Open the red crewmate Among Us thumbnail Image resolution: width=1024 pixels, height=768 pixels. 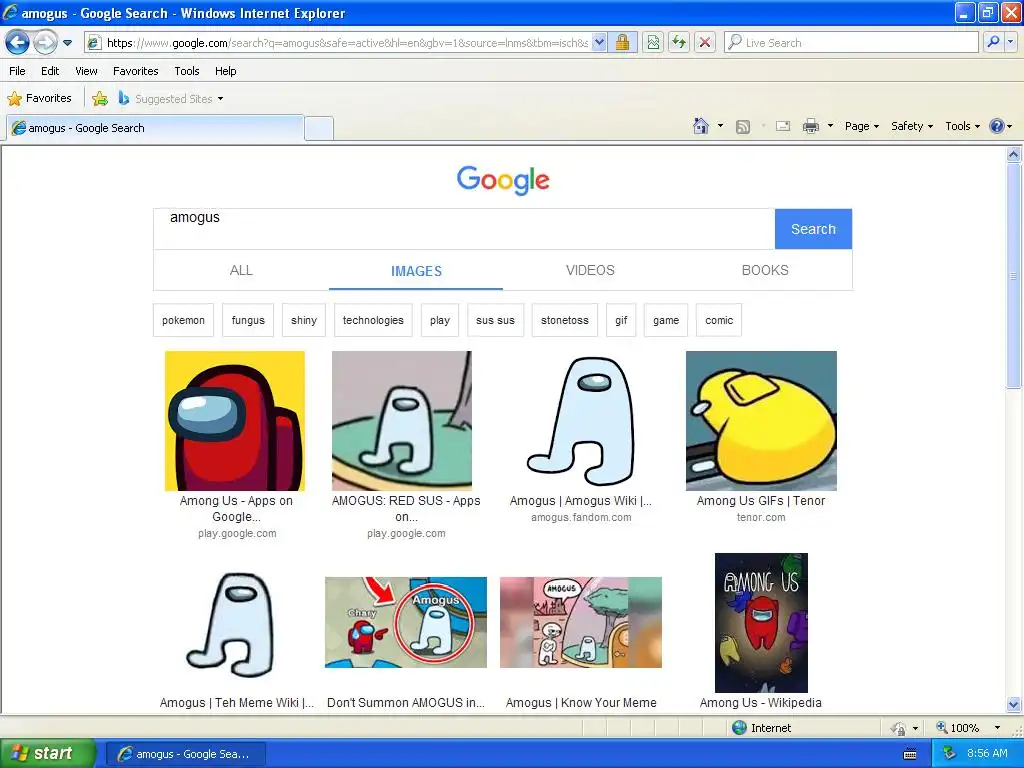pos(234,421)
